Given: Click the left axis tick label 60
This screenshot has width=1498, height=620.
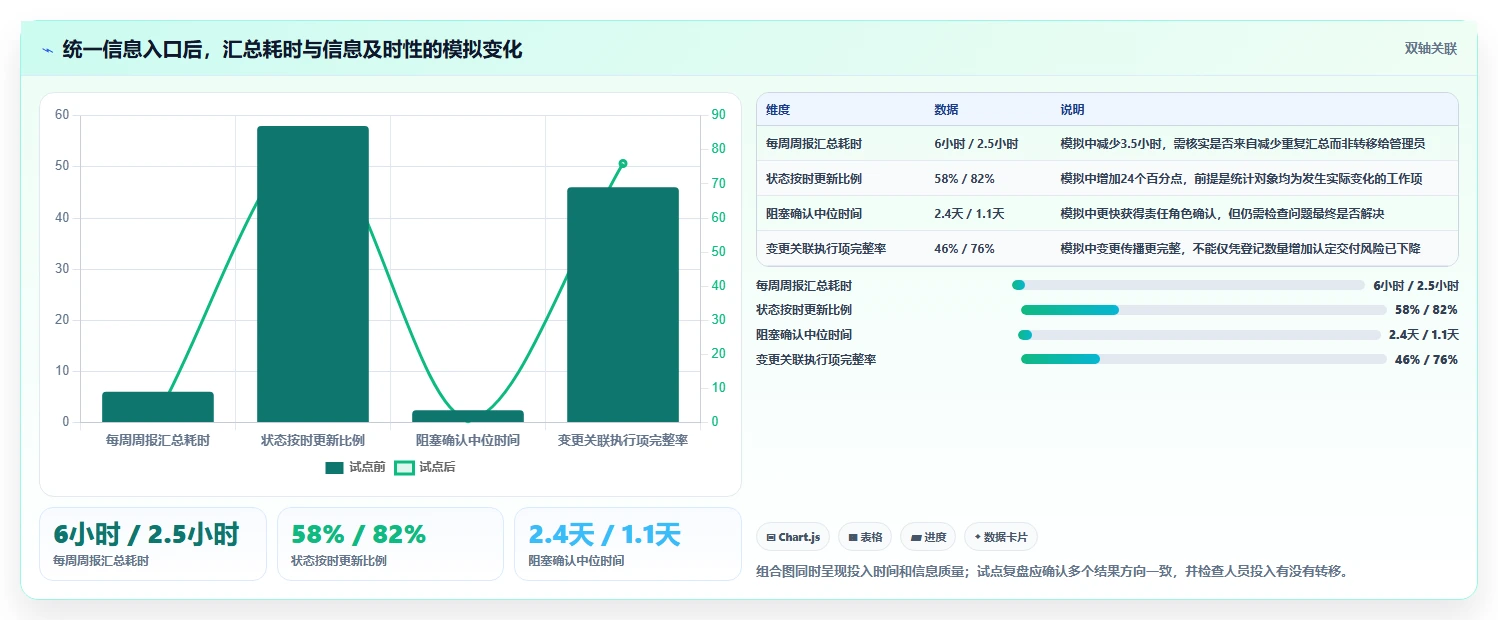Looking at the screenshot, I should click(62, 115).
